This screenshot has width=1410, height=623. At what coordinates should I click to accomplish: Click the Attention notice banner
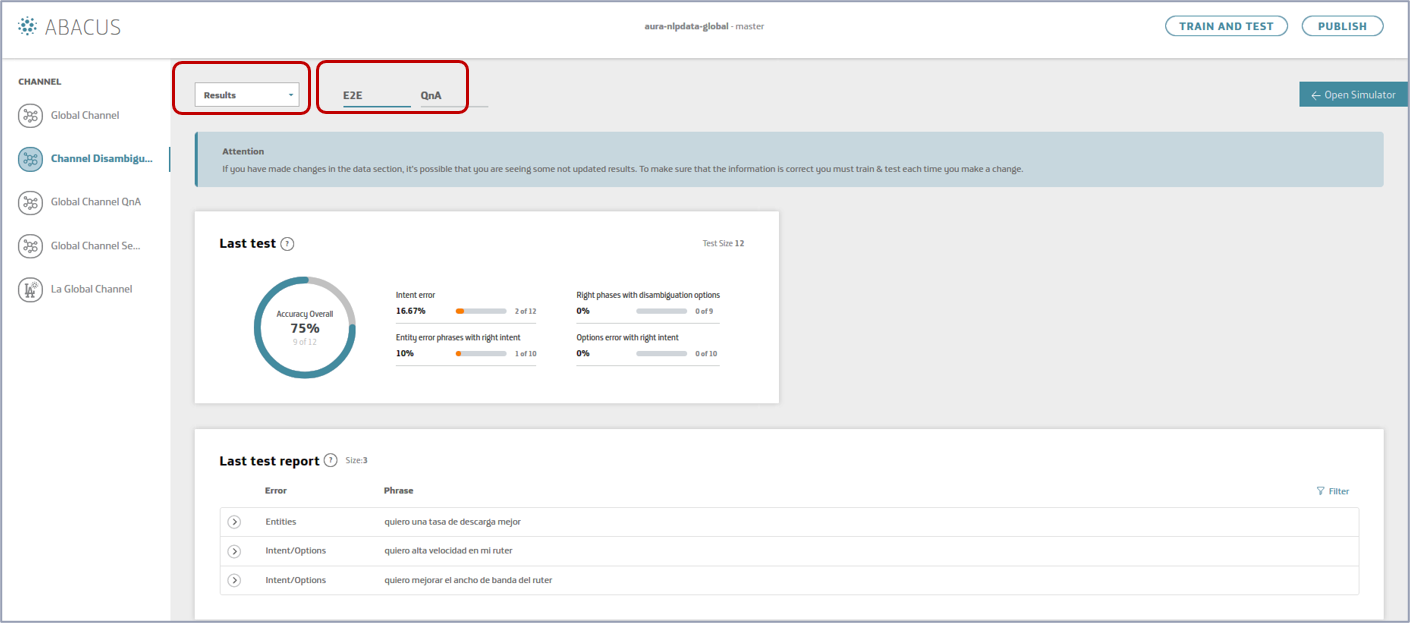pyautogui.click(x=789, y=159)
